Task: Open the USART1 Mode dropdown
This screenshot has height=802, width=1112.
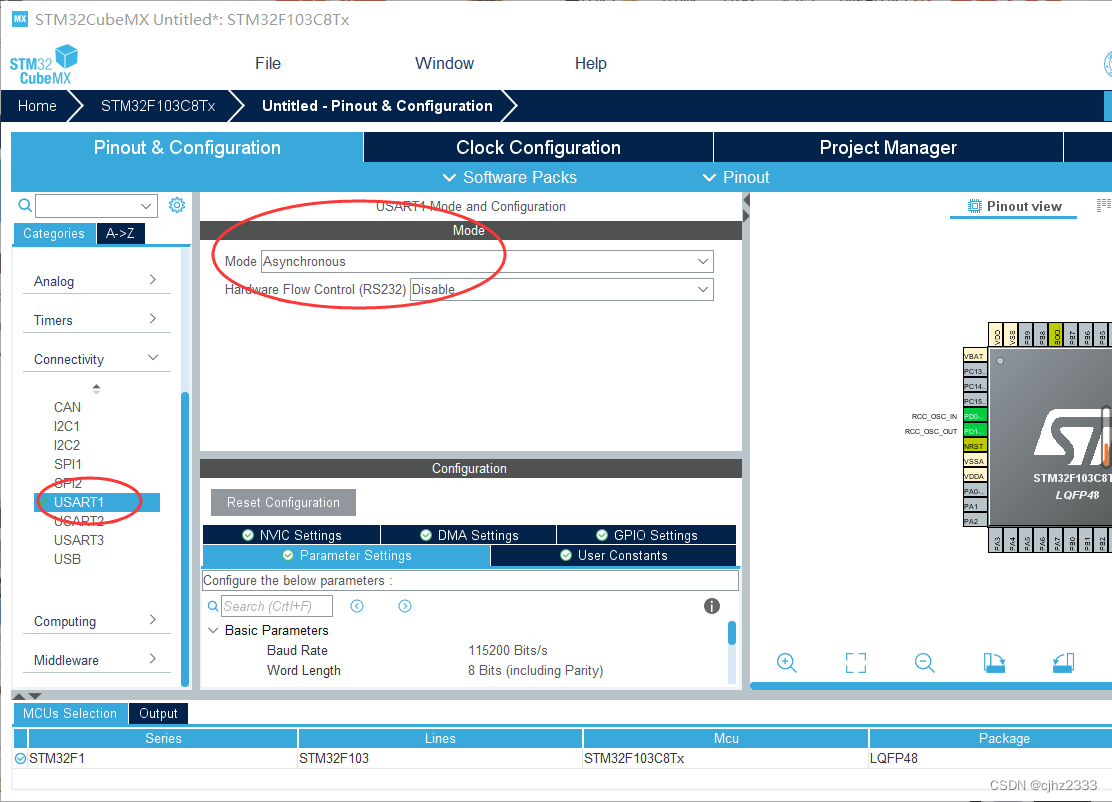Action: pos(487,262)
